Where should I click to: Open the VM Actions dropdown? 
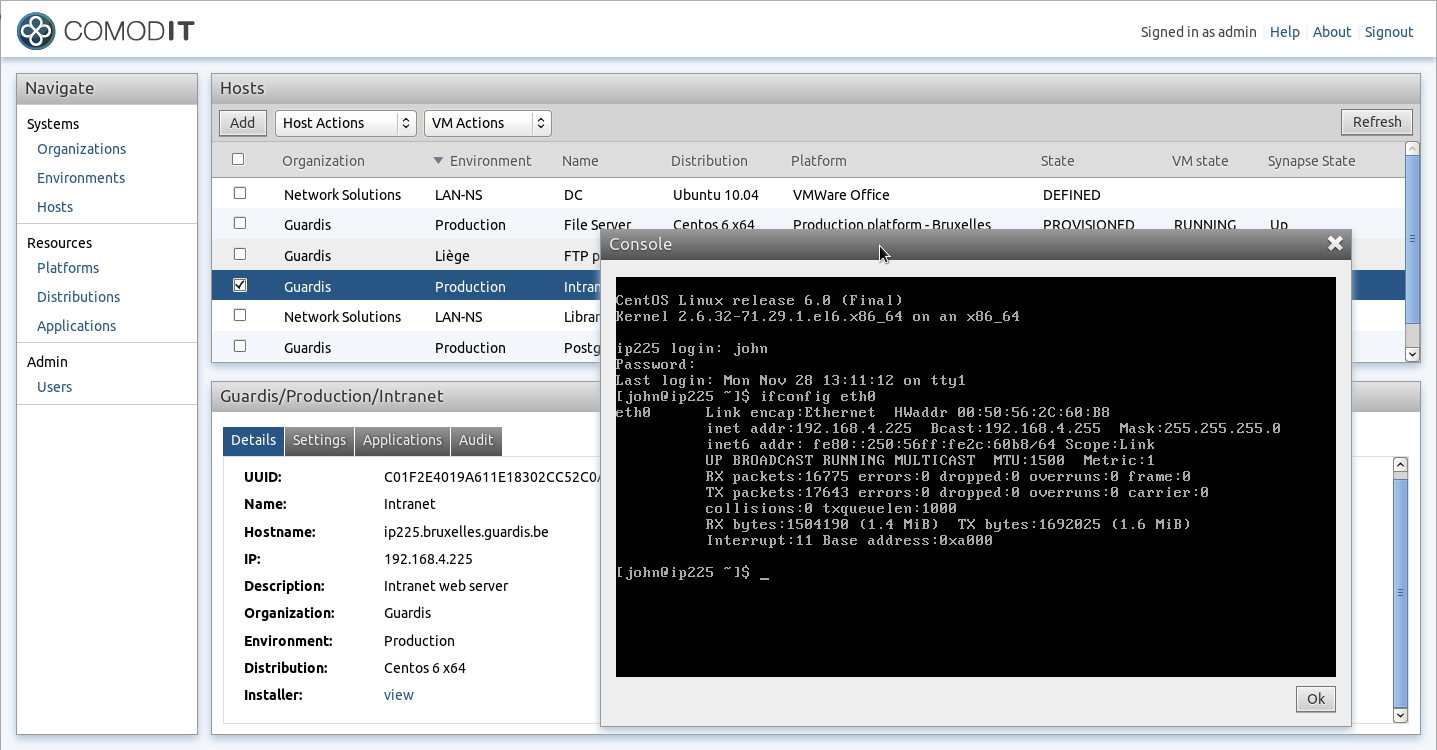(488, 123)
